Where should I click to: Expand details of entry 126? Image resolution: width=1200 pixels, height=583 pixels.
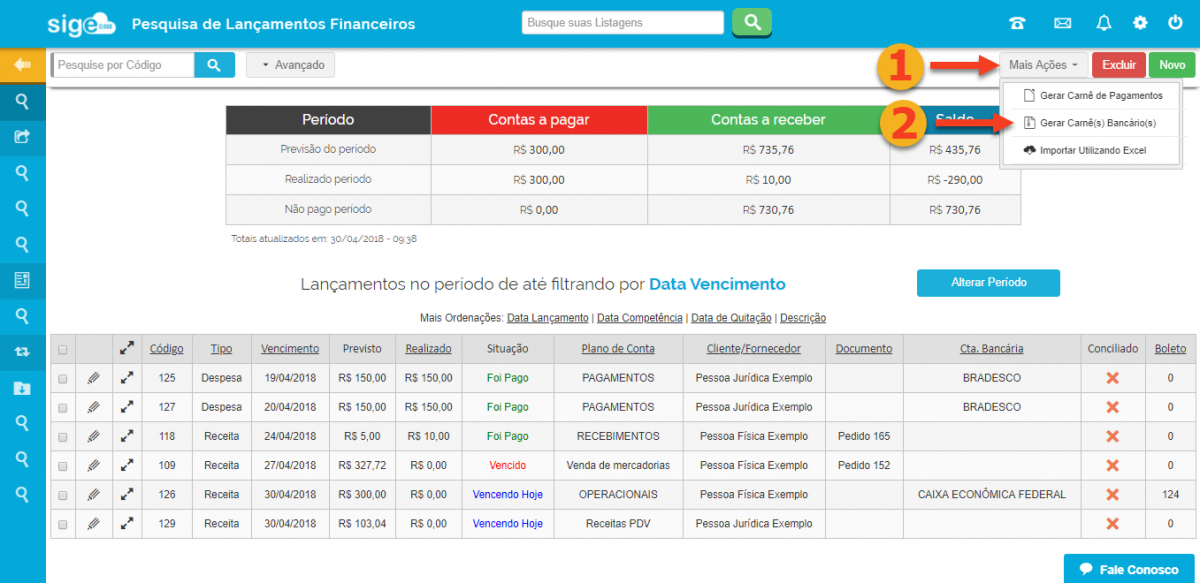(127, 495)
